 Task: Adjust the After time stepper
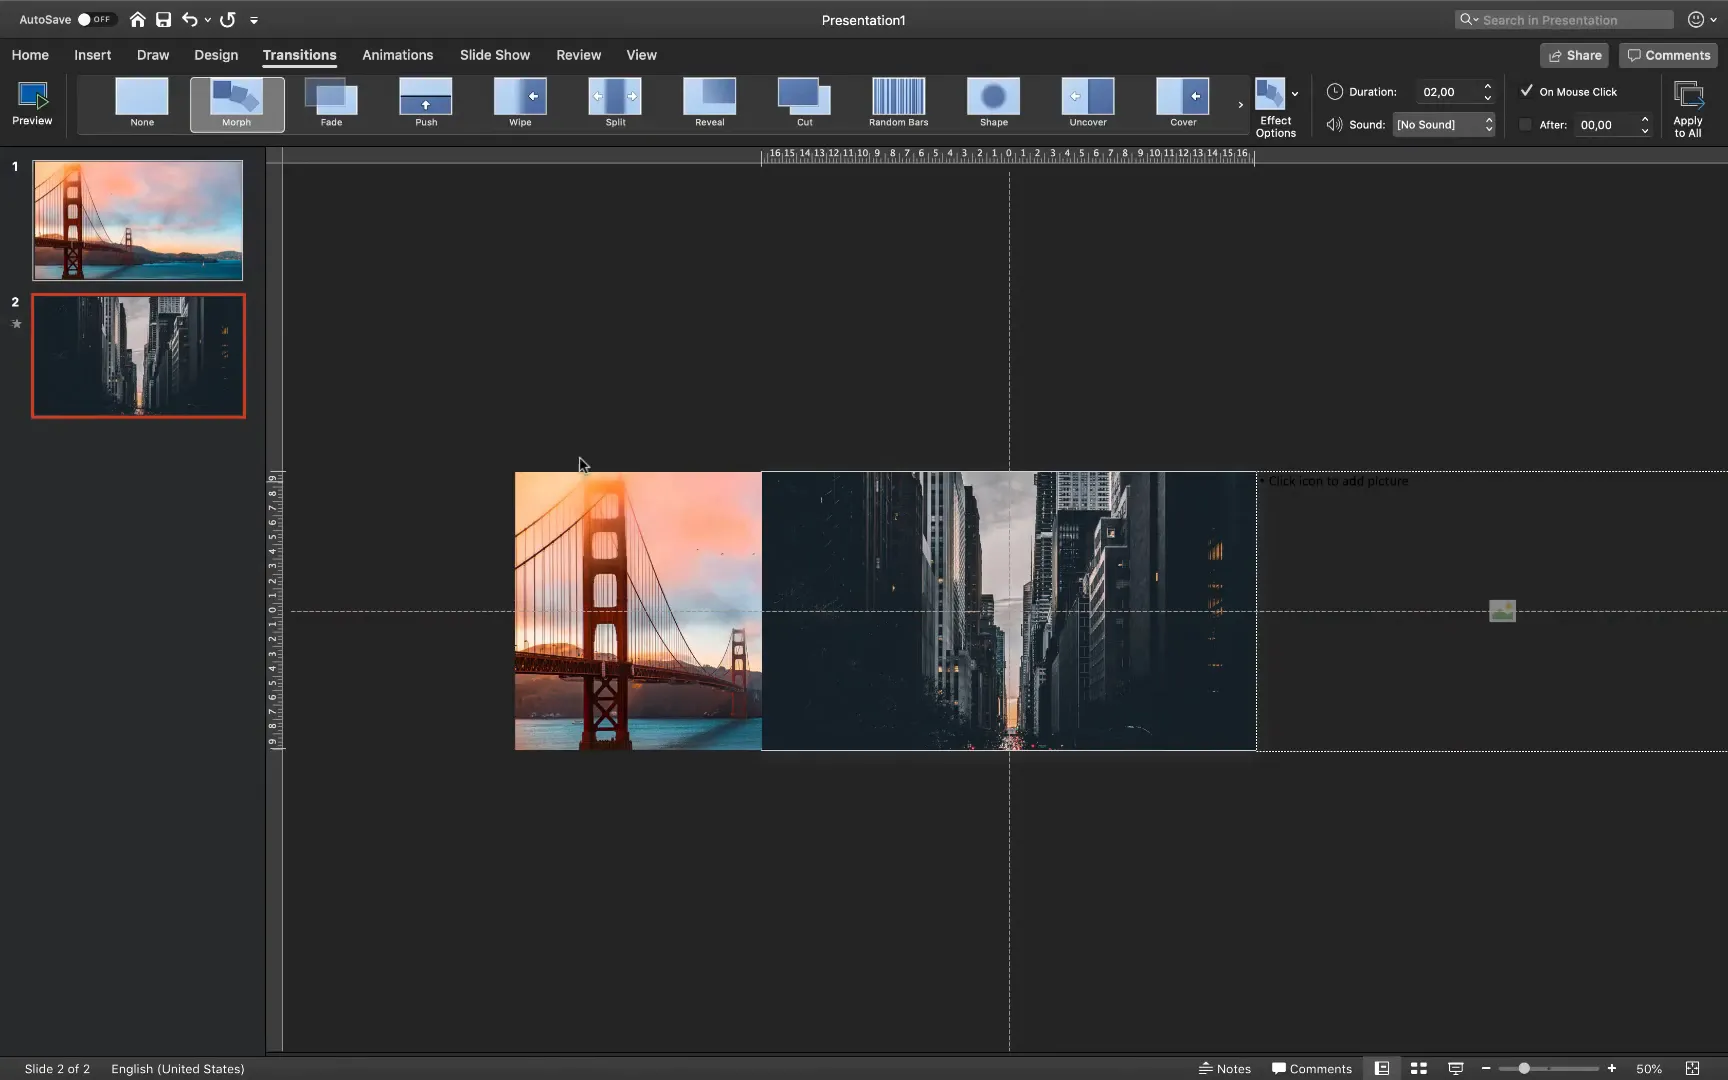pos(1644,124)
